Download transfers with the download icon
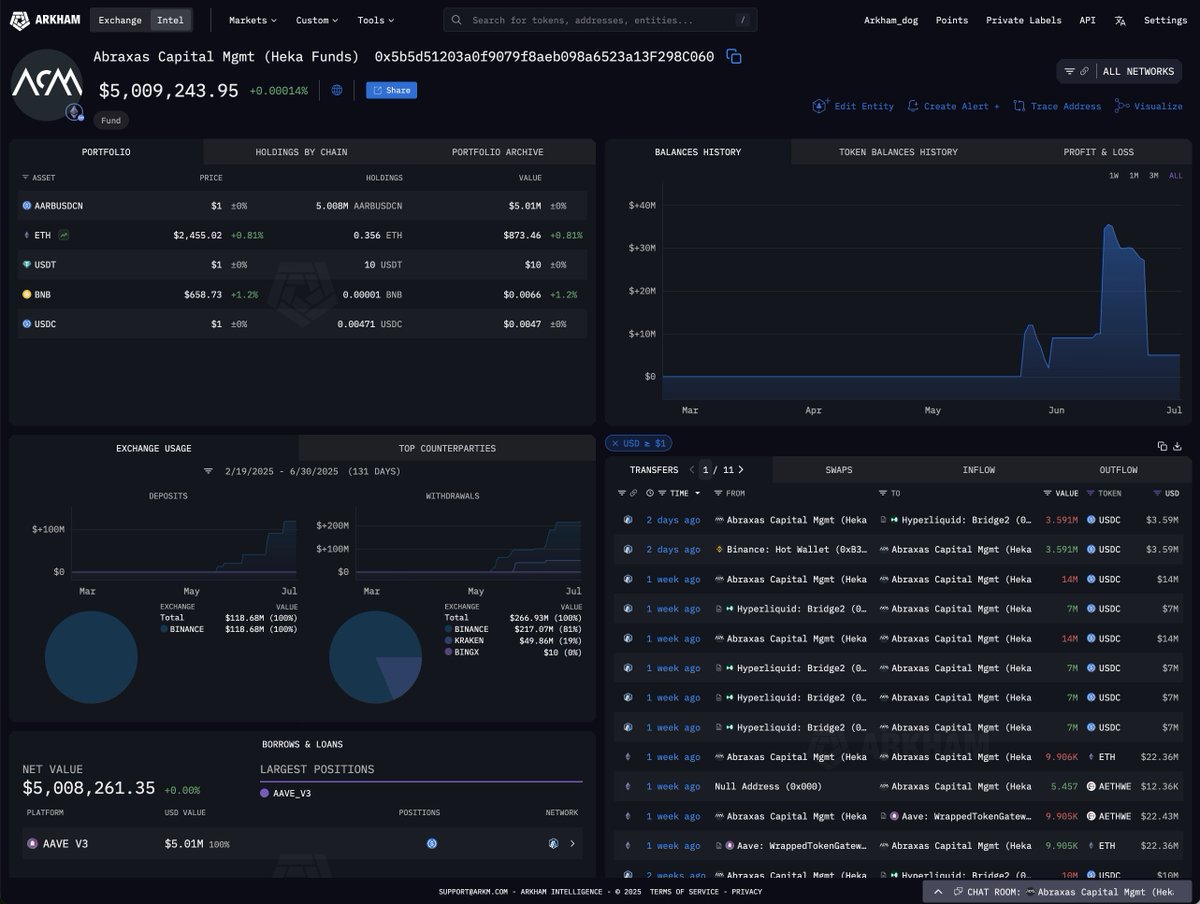The image size is (1200, 904). coord(1177,446)
